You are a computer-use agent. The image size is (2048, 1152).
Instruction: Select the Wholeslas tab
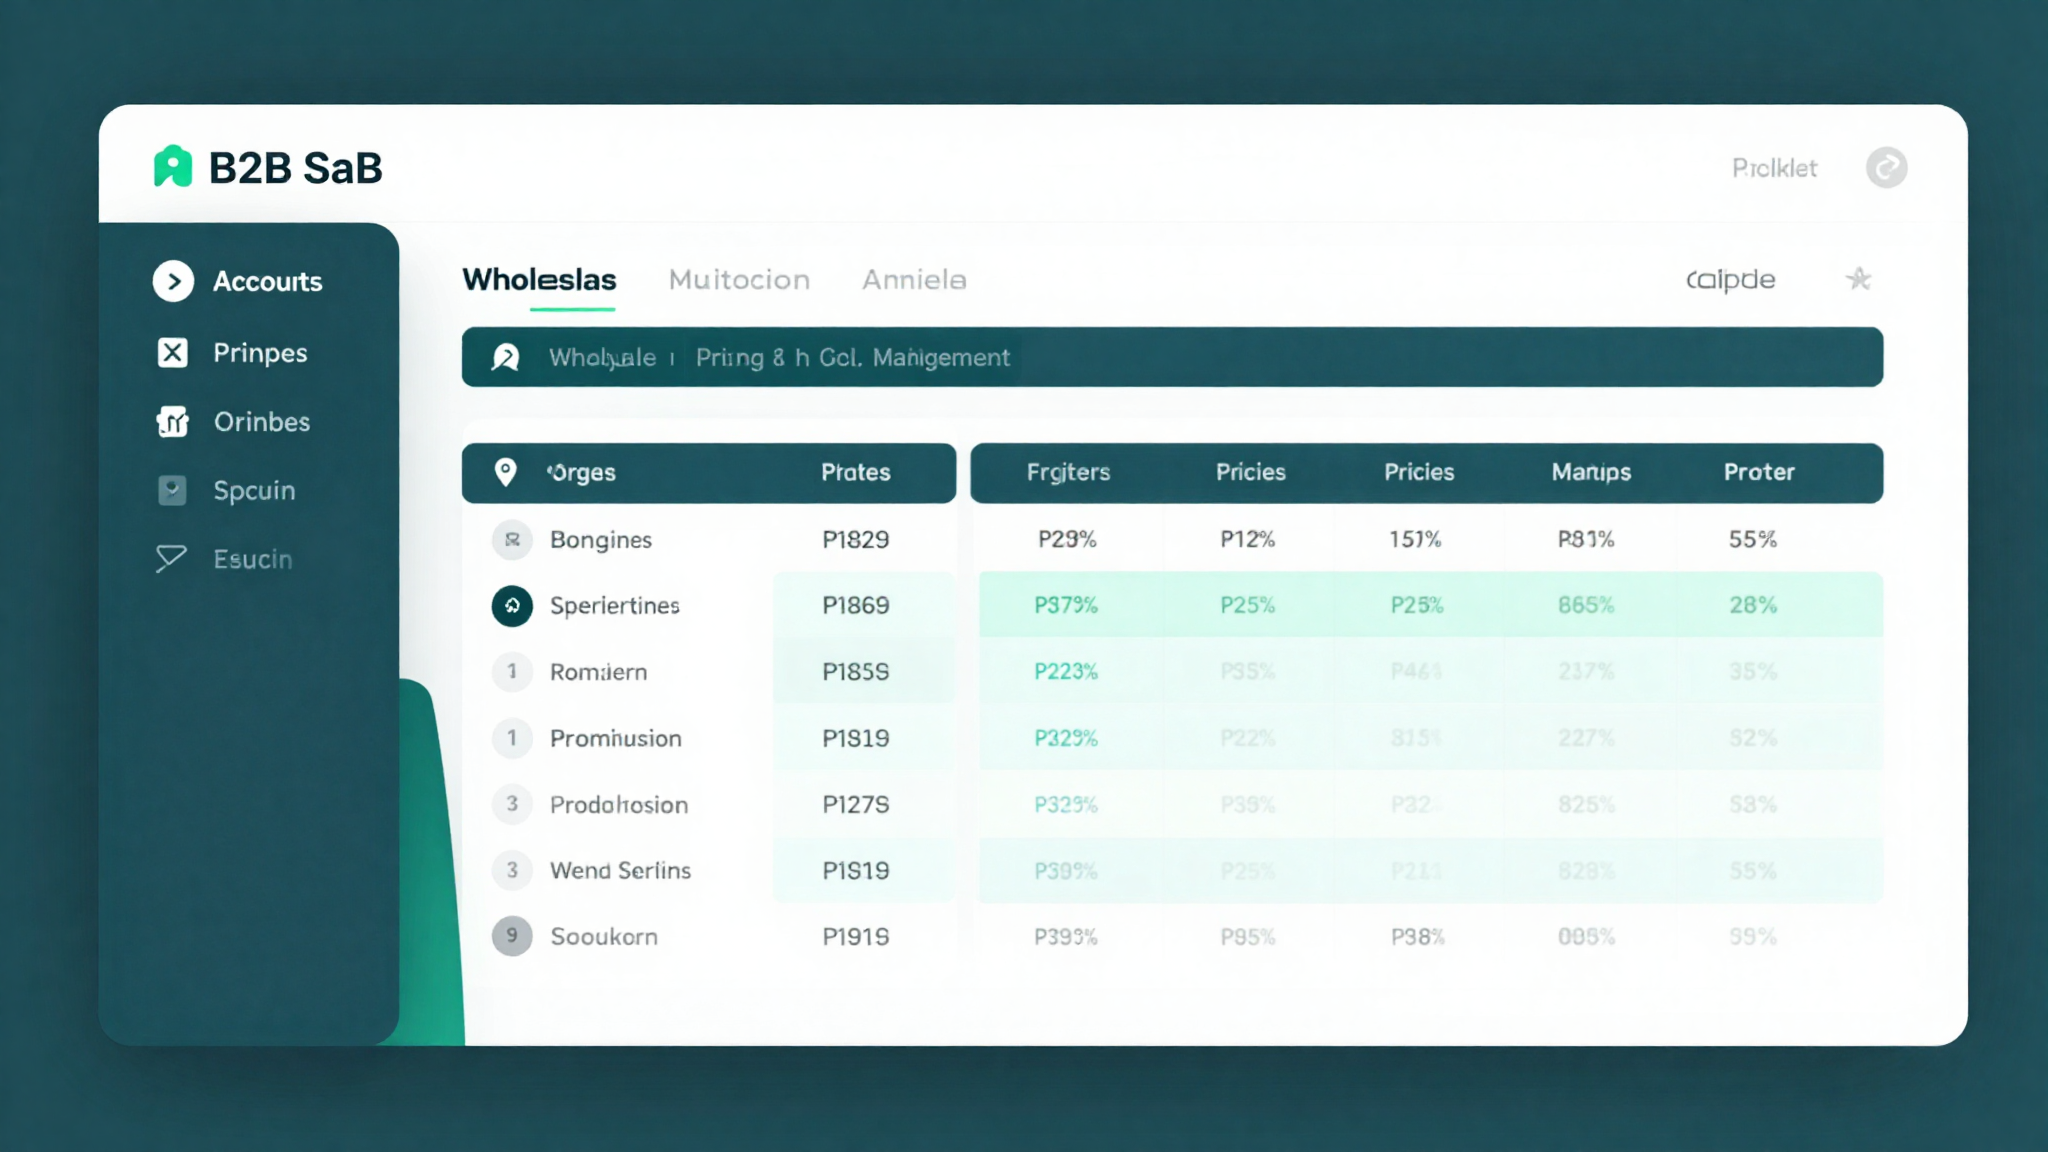(539, 279)
